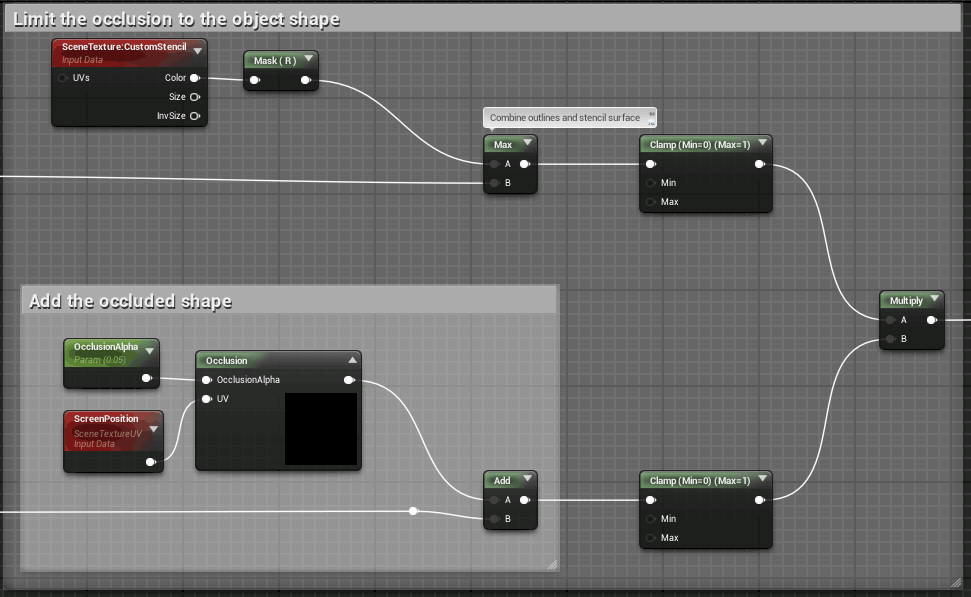Screen dimensions: 971x597
Task: Select the 'Limit the occlusion to the object shape' comment title
Action: pos(176,19)
